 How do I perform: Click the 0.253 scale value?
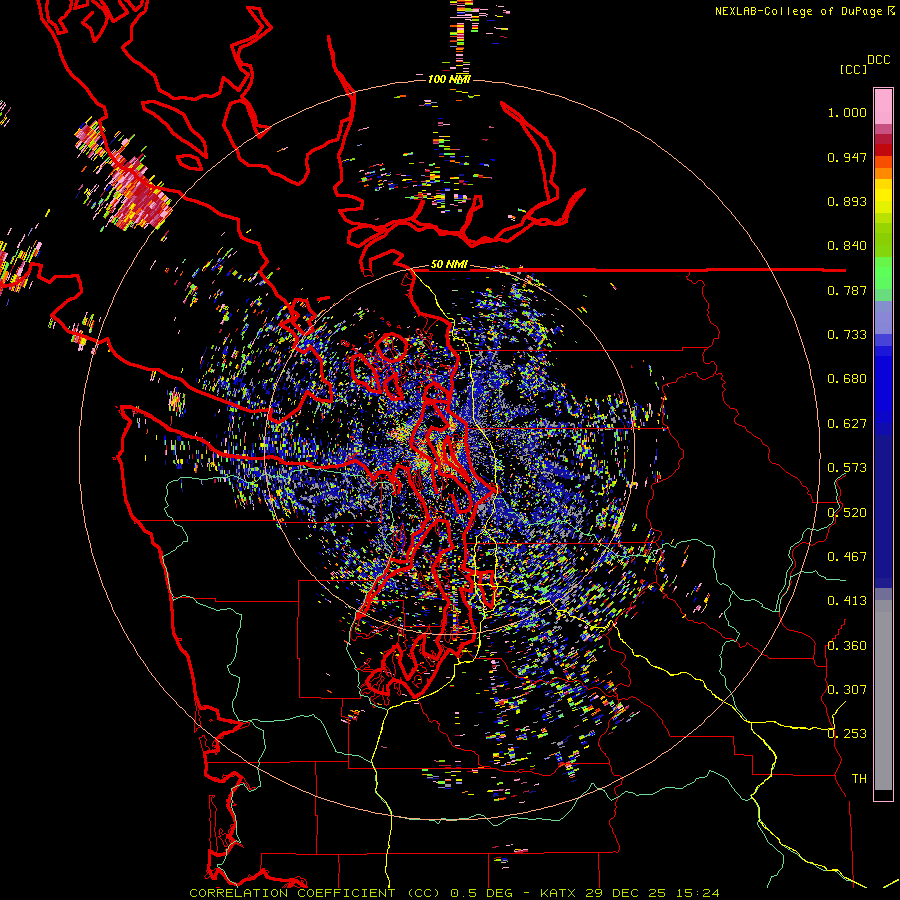pyautogui.click(x=847, y=734)
